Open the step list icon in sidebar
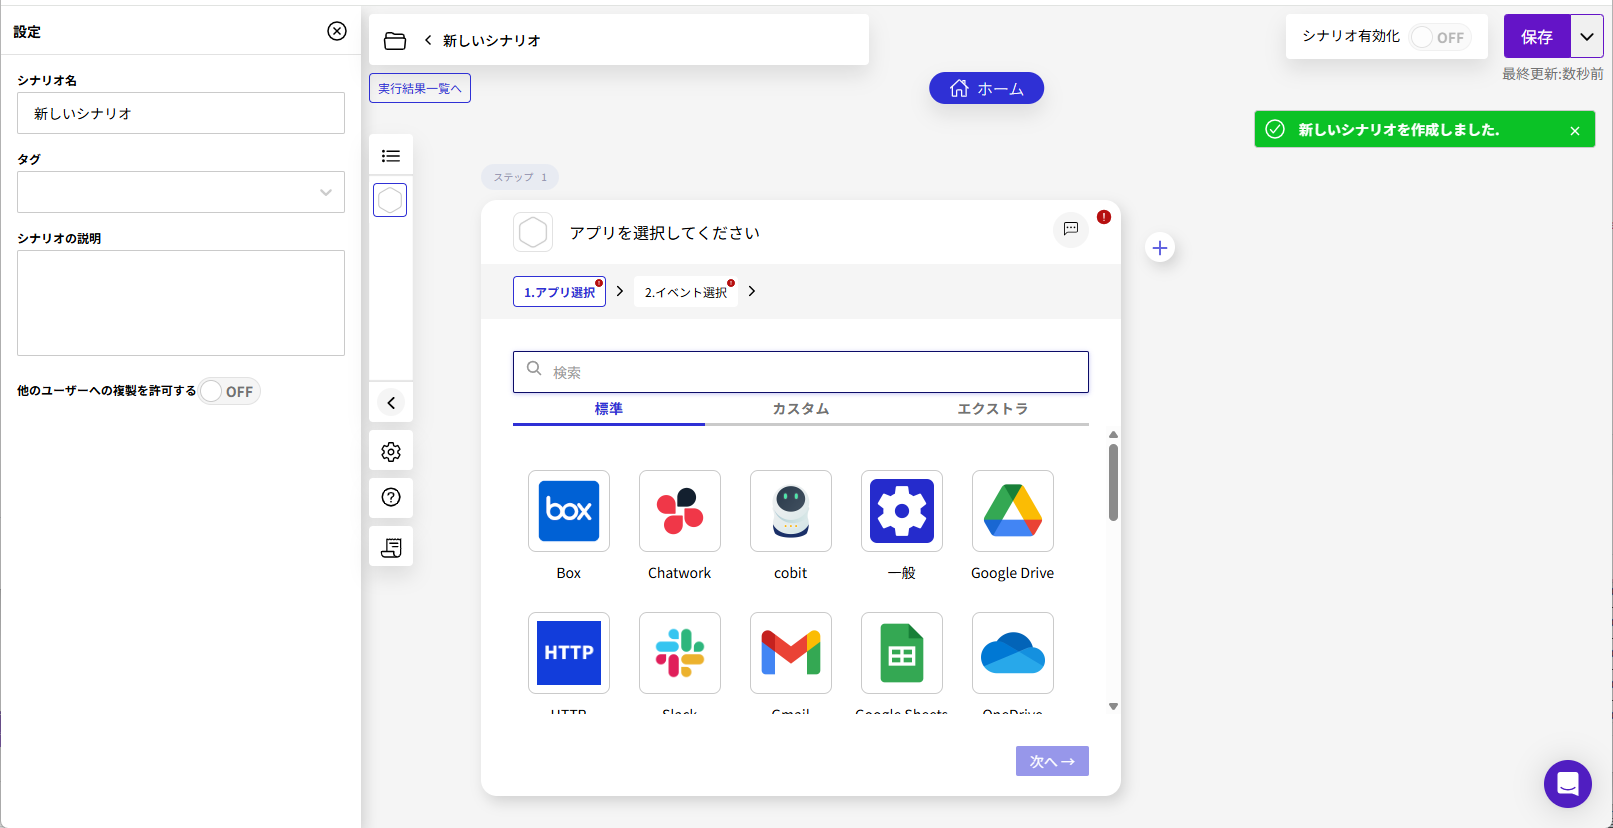Screen dimensions: 1613x828 pyautogui.click(x=391, y=156)
